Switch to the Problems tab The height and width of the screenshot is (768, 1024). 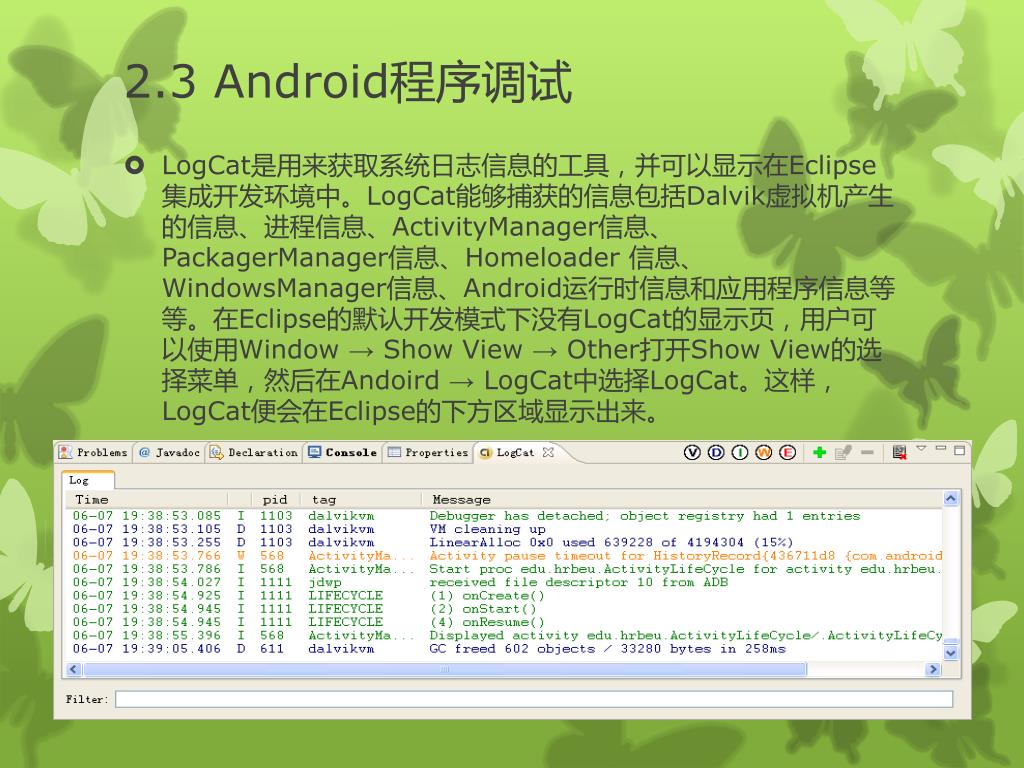[93, 452]
